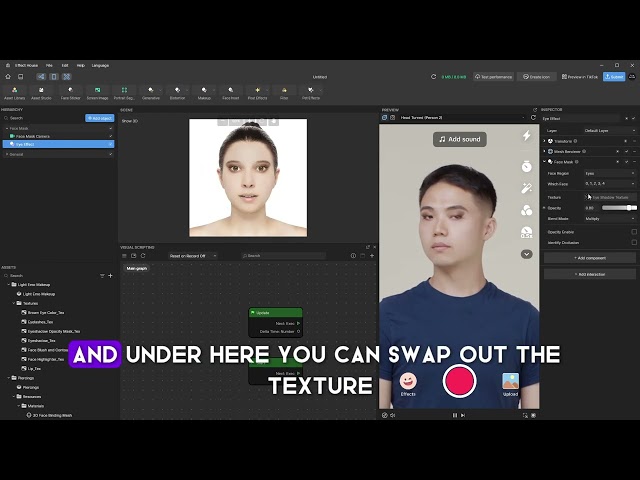This screenshot has width=640, height=480.
Task: Click the Preview in TikTok button
Action: 579,77
